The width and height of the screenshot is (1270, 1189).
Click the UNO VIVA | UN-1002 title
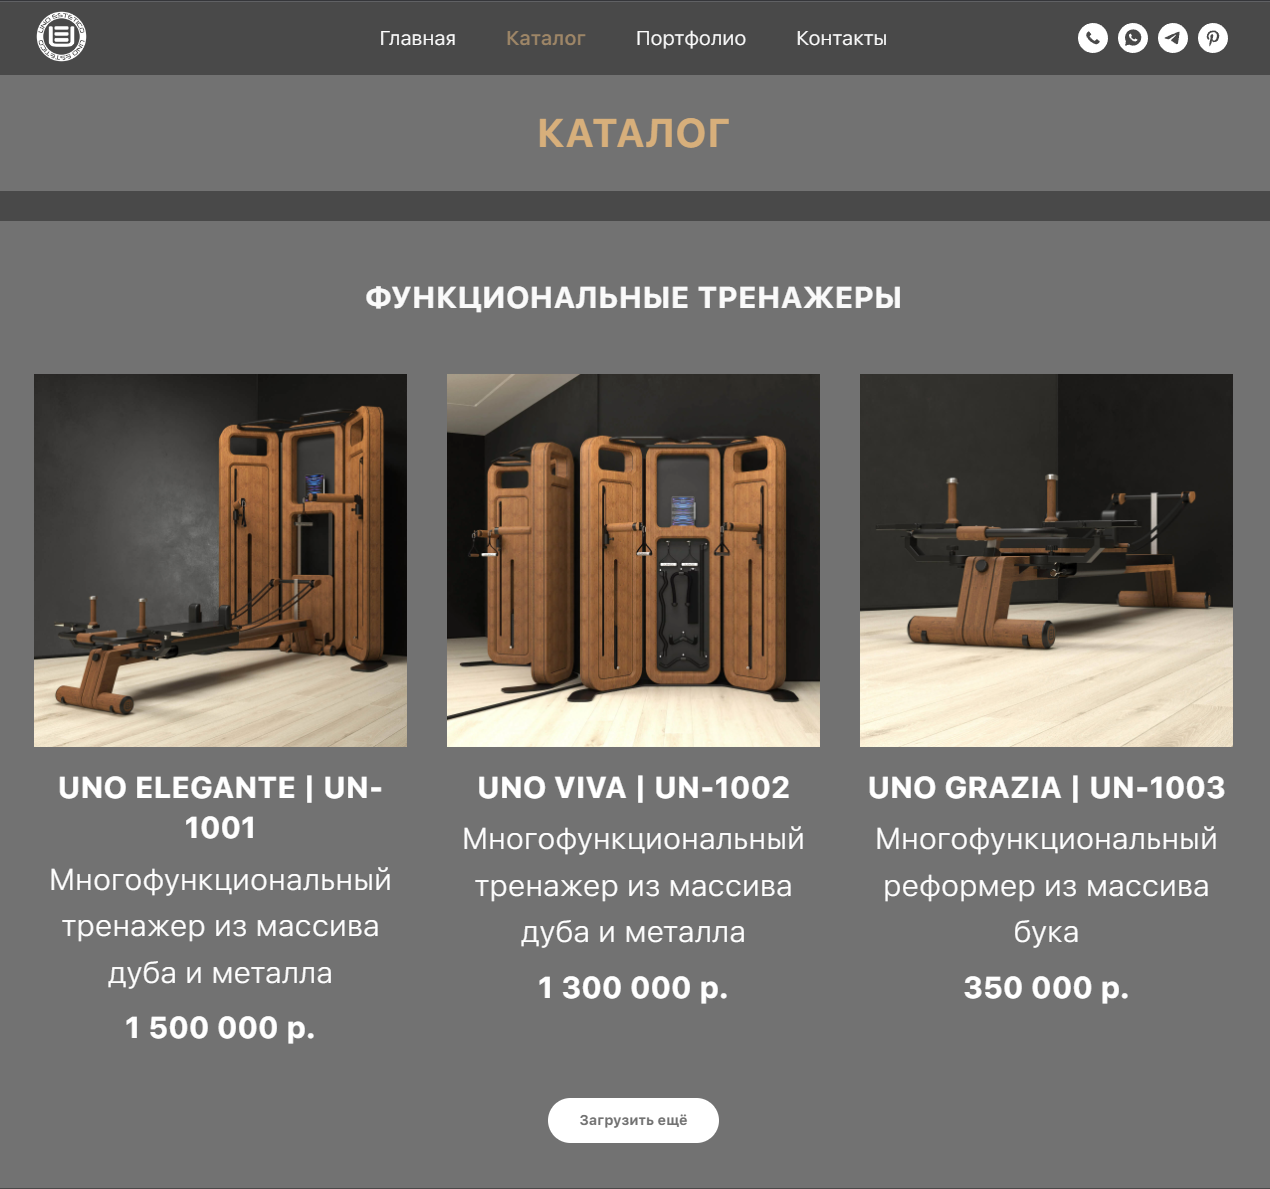coord(633,788)
